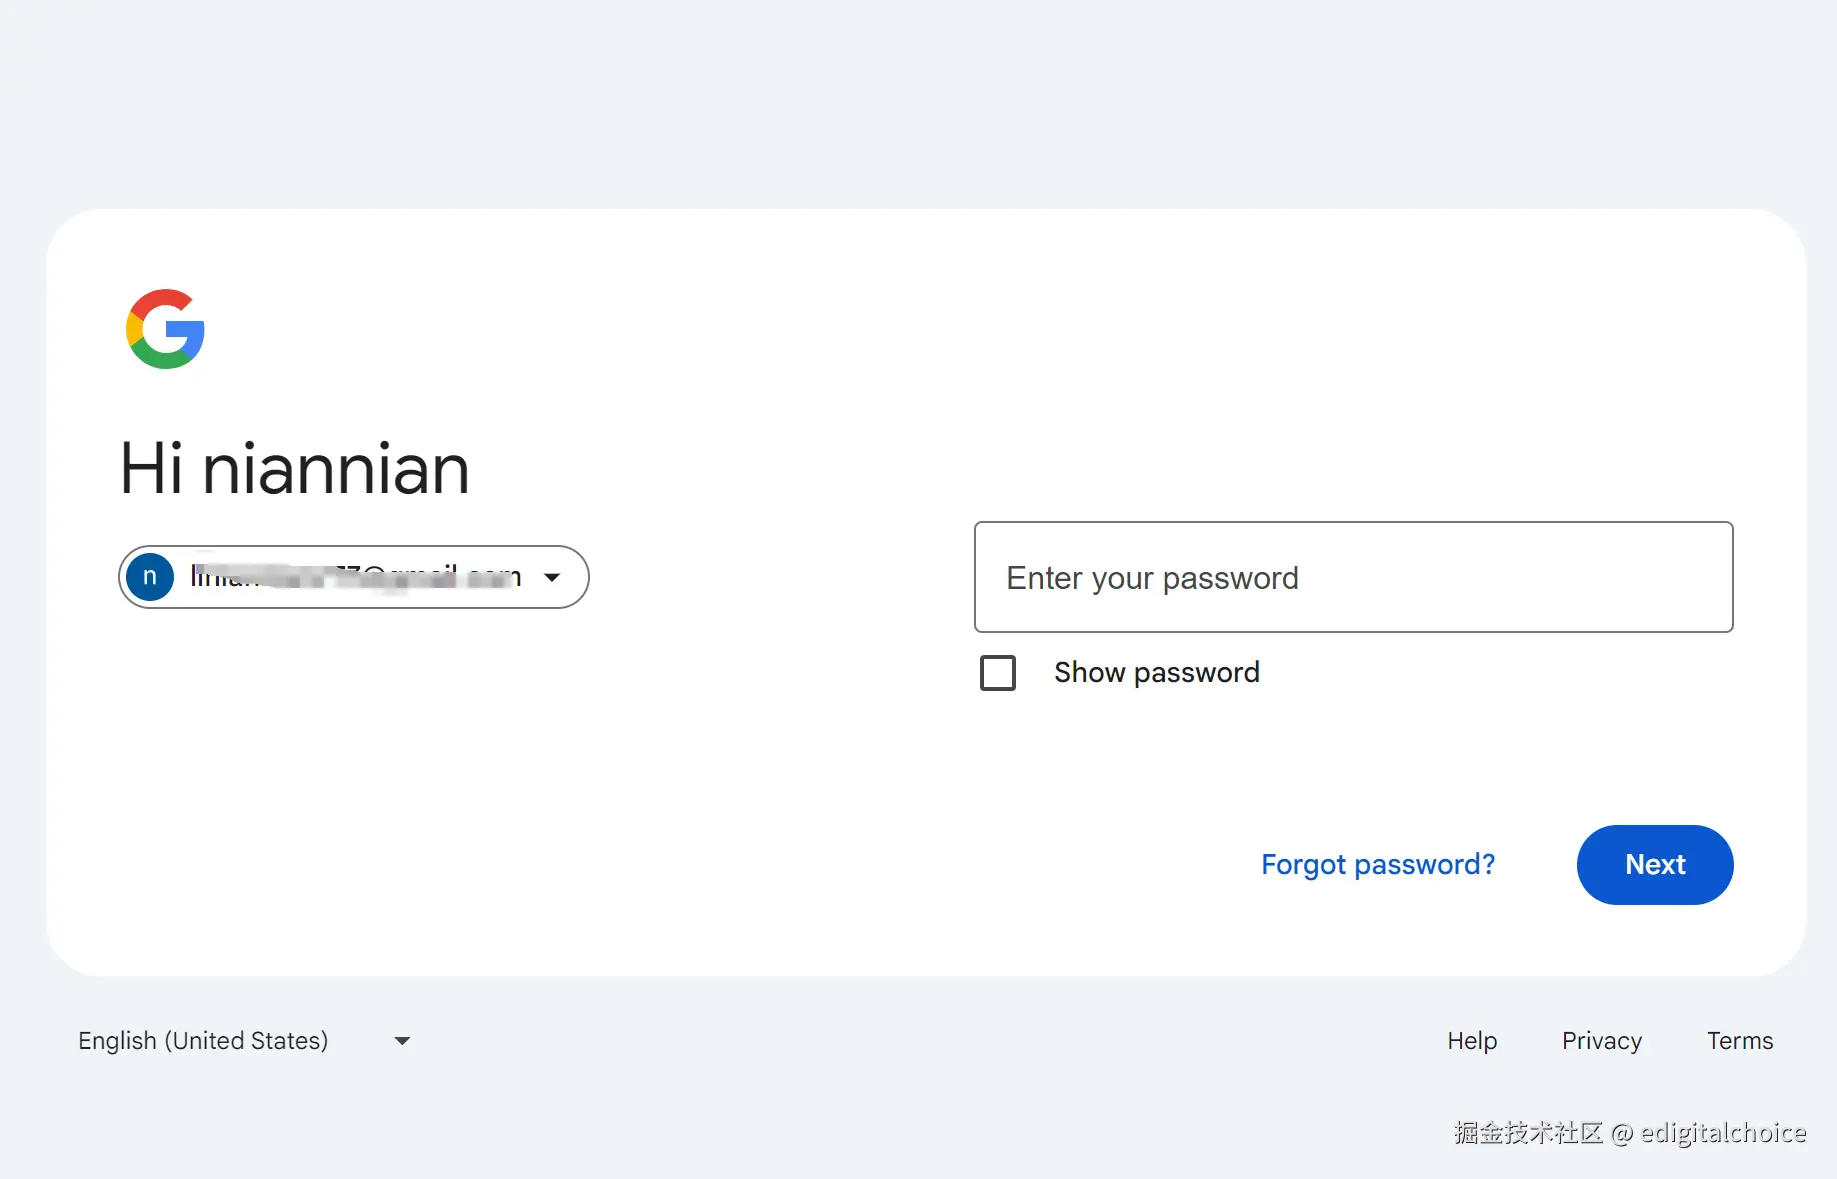Focus the "Enter your password" field
1837x1179 pixels.
(x=1353, y=577)
